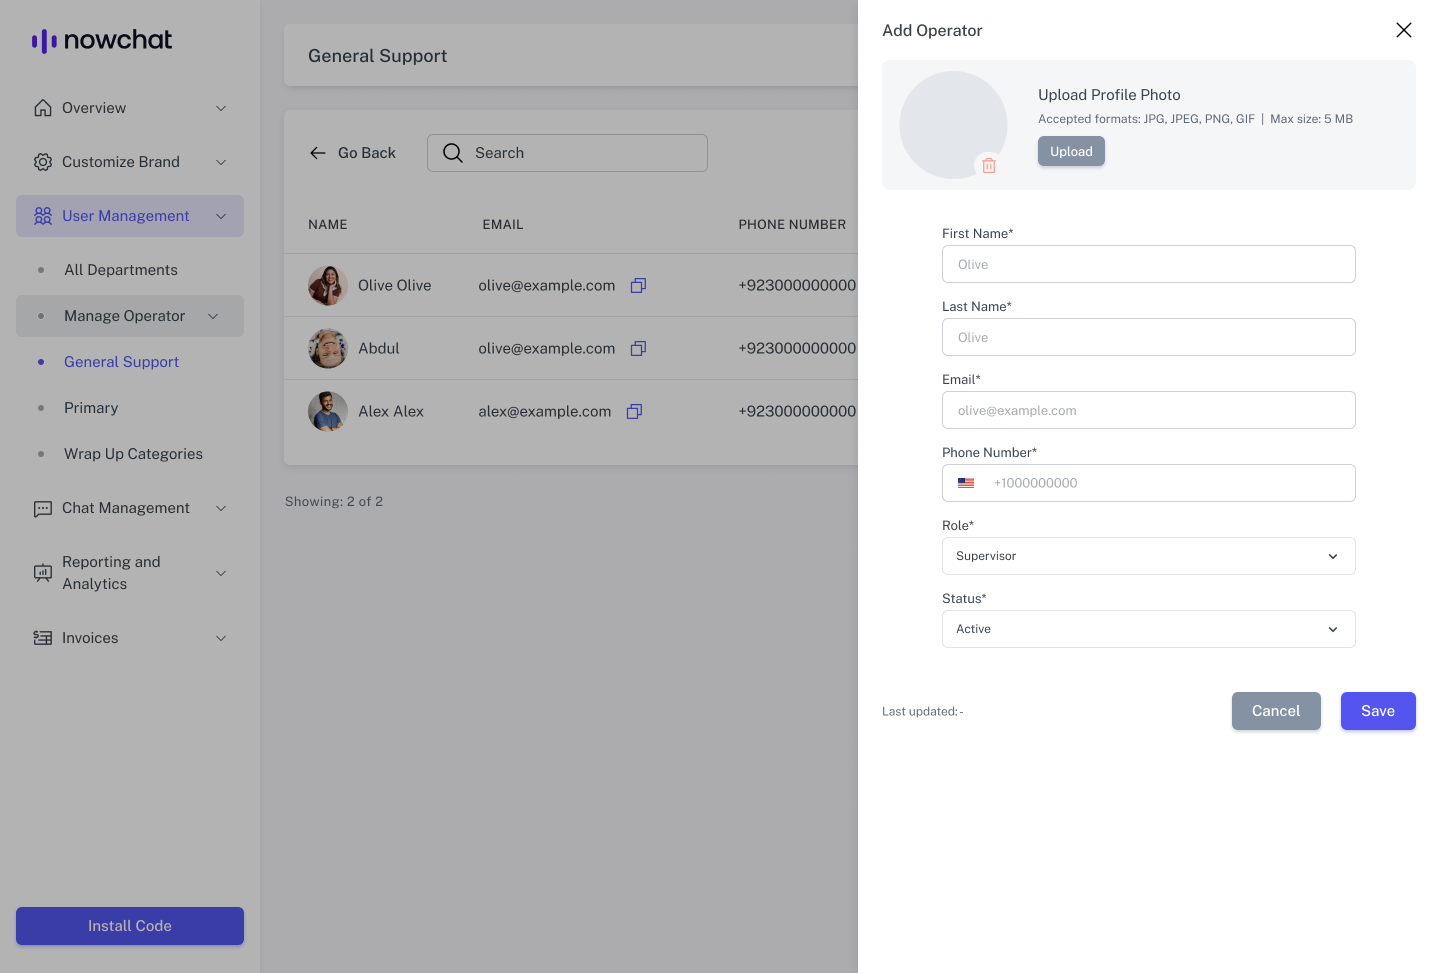
Task: Click the trash icon on profile photo
Action: (989, 166)
